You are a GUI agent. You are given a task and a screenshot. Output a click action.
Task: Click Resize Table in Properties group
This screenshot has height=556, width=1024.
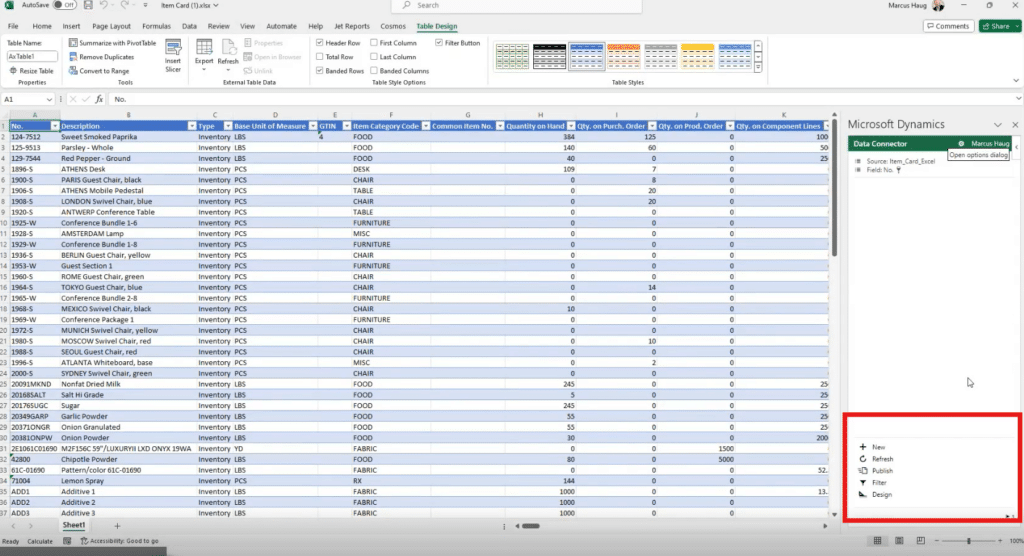pyautogui.click(x=31, y=71)
